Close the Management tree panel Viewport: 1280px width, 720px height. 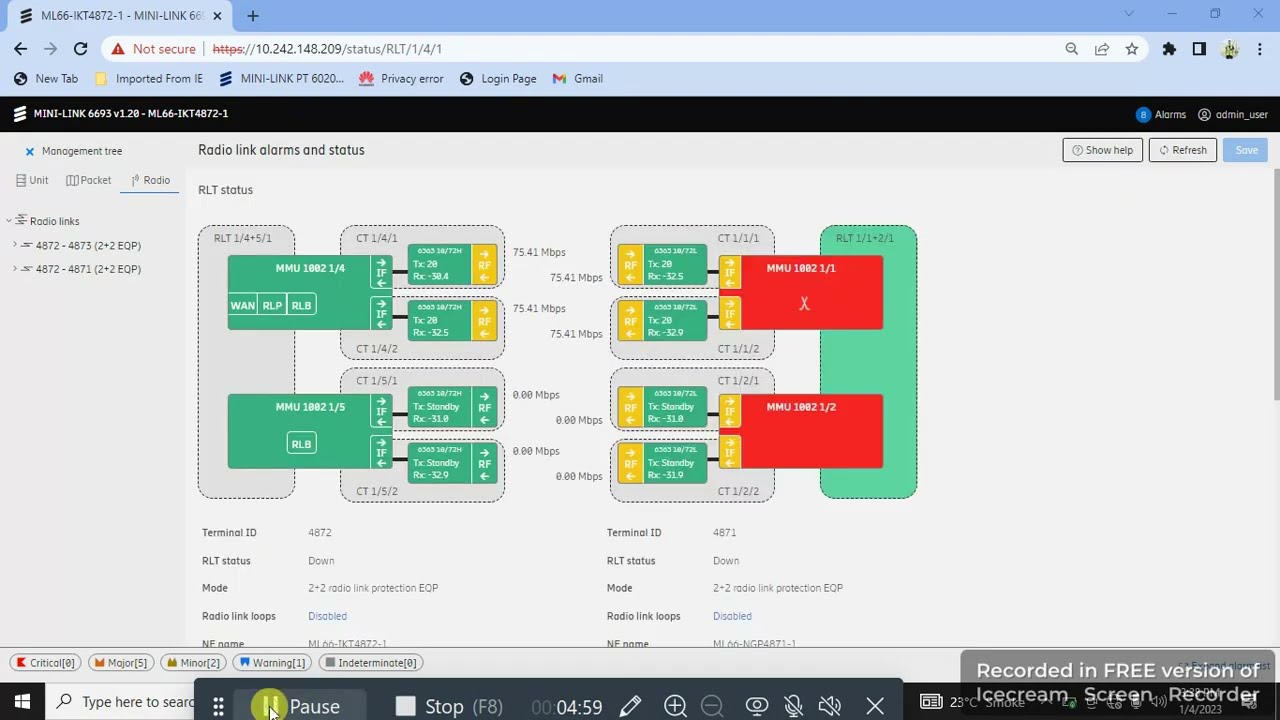(x=29, y=151)
